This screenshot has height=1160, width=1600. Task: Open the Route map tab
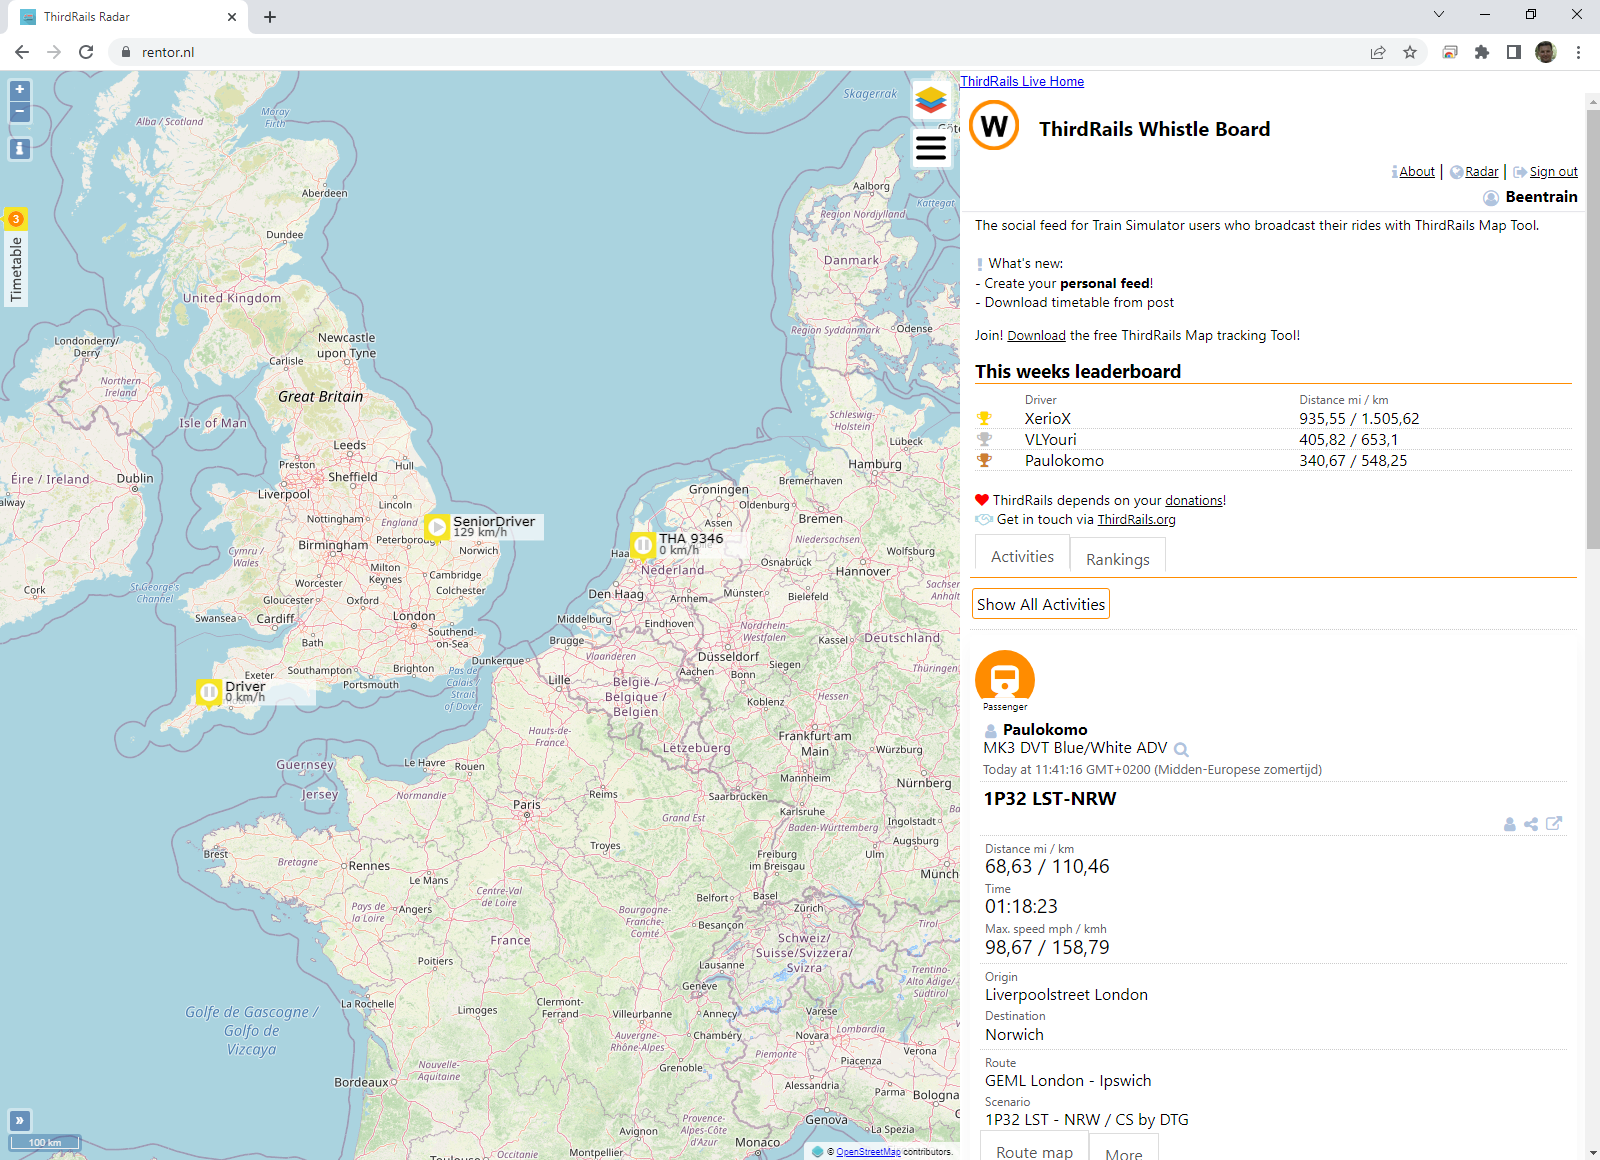1034,1148
